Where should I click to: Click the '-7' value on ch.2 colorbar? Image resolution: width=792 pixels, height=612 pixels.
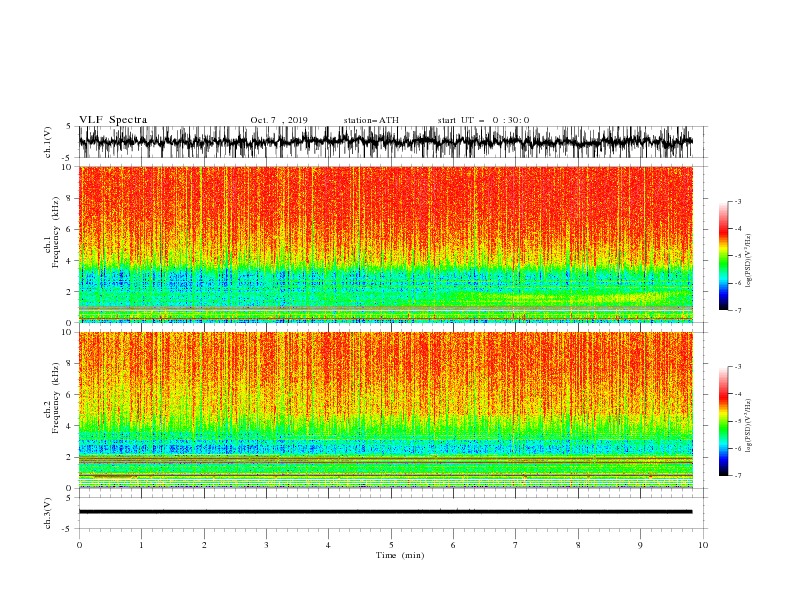pyautogui.click(x=737, y=476)
